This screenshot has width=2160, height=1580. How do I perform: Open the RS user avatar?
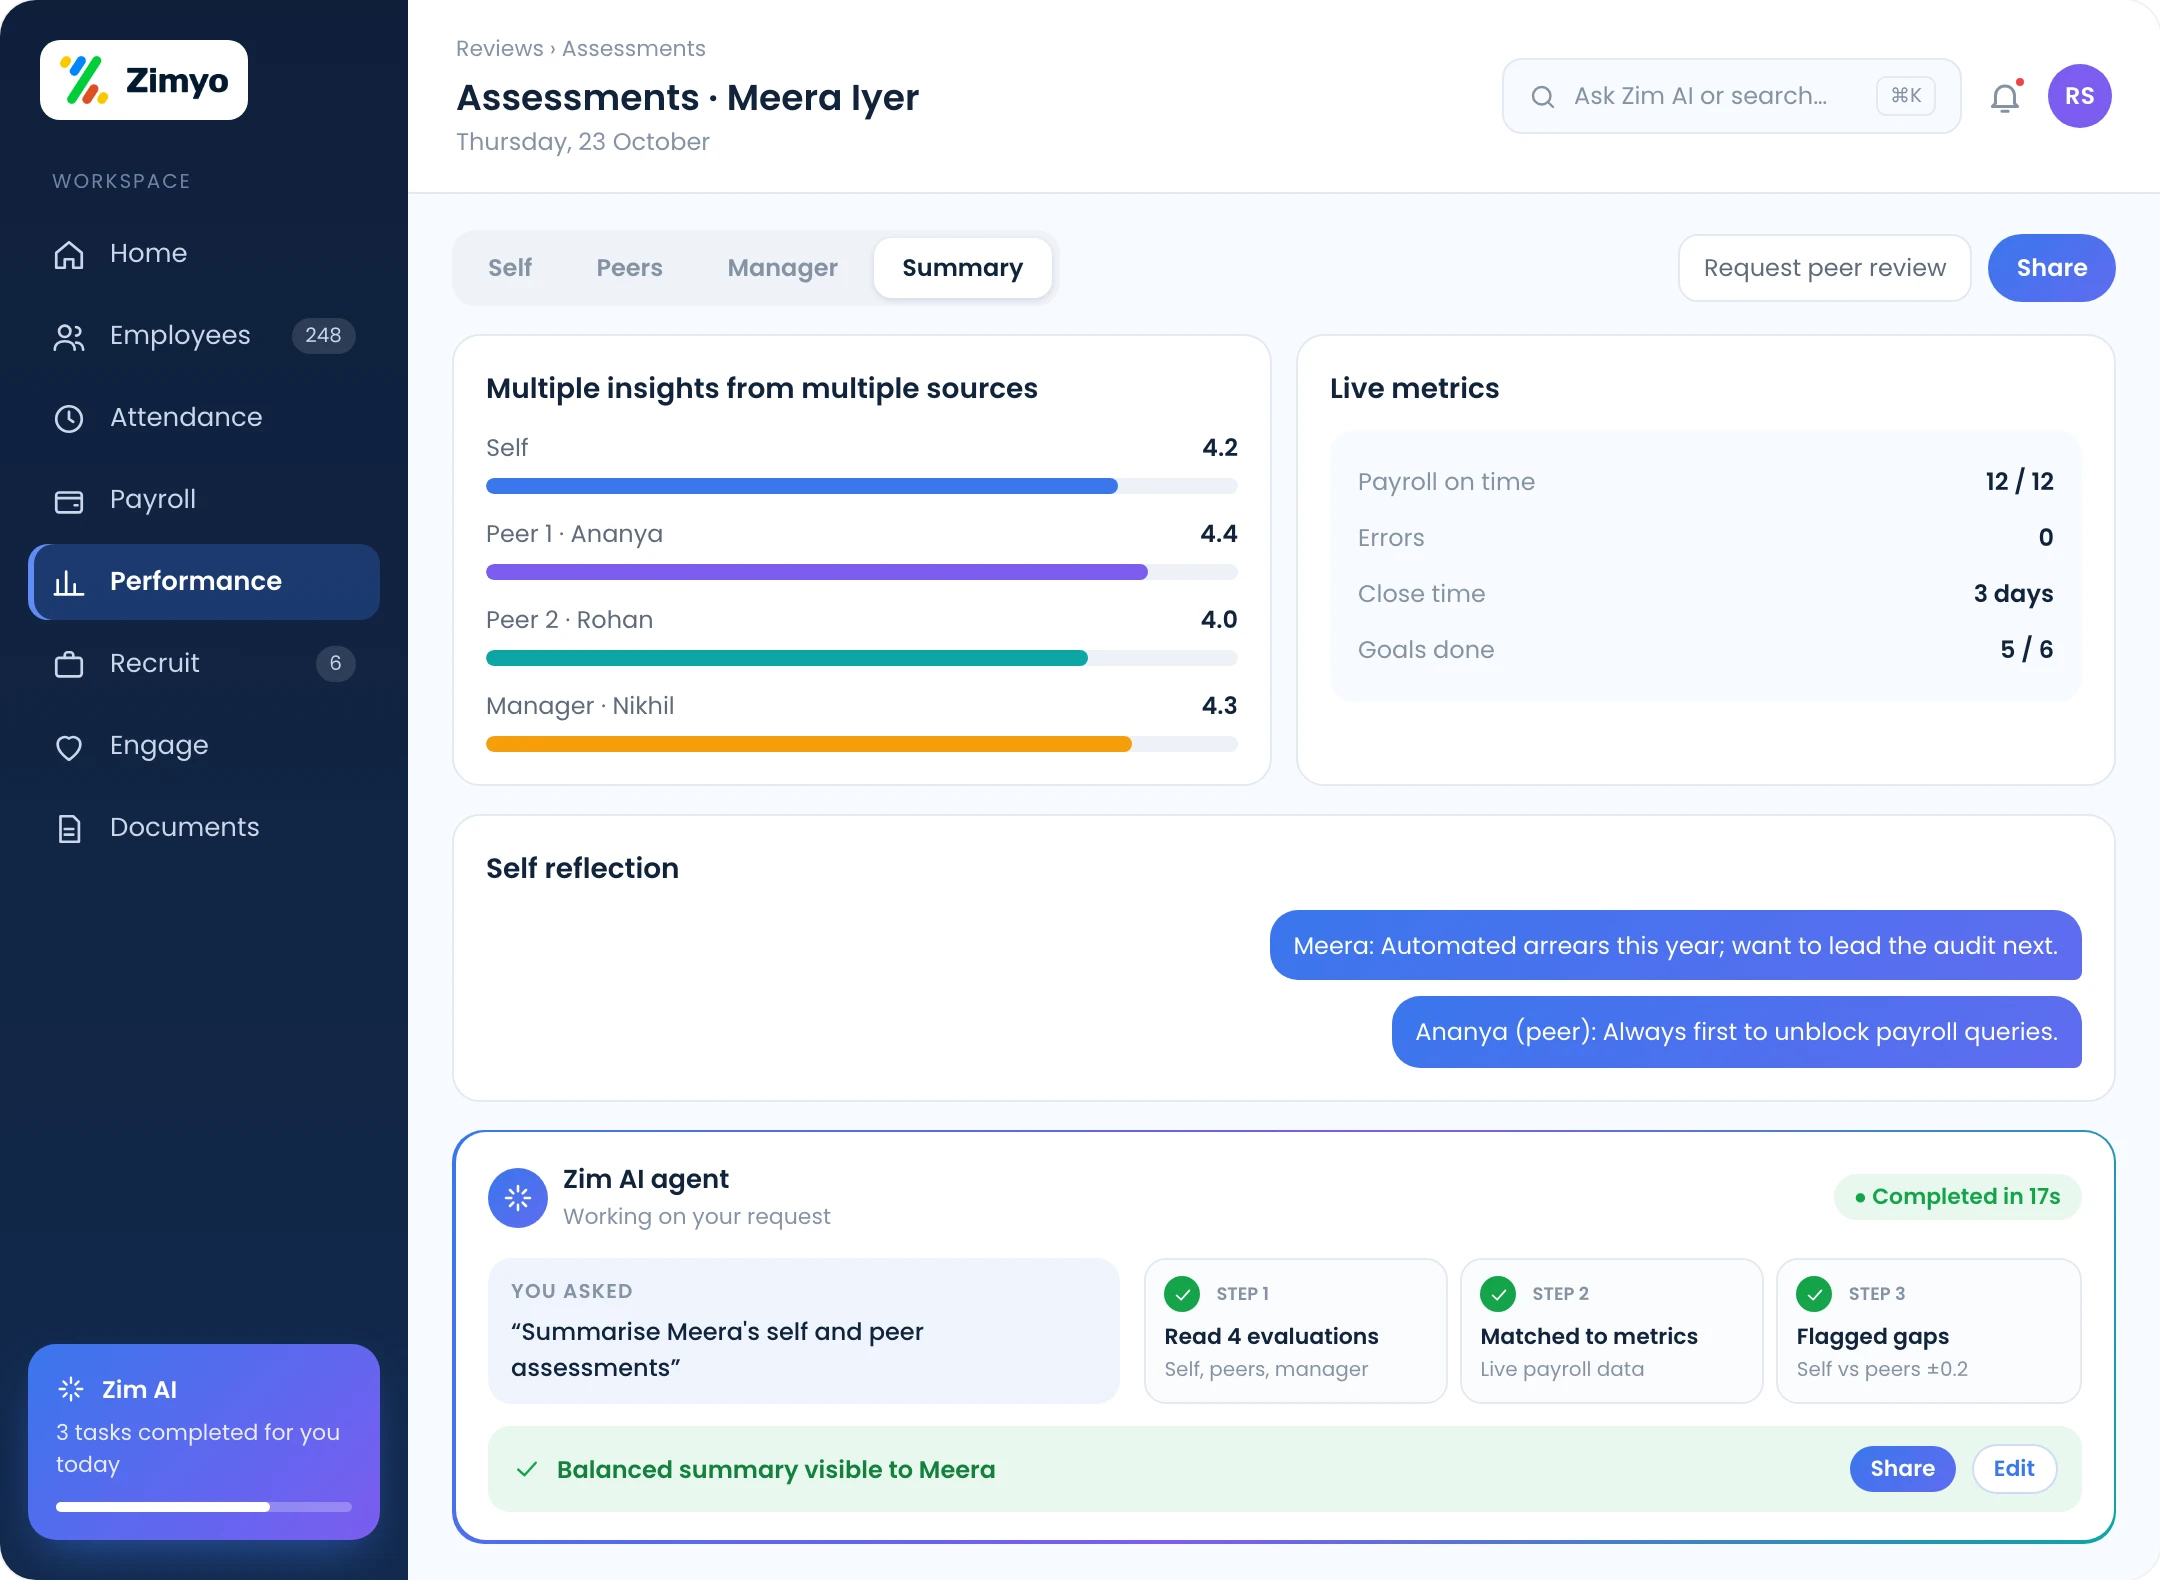2080,96
